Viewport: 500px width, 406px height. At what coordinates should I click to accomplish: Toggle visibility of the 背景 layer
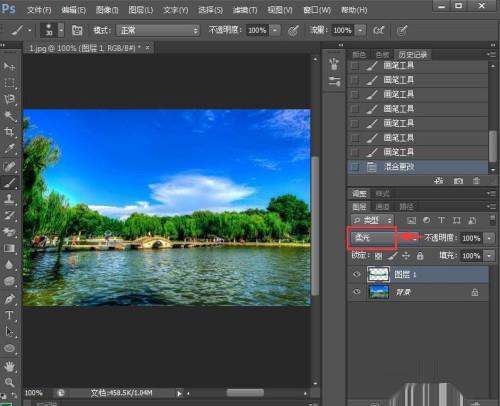[x=357, y=292]
